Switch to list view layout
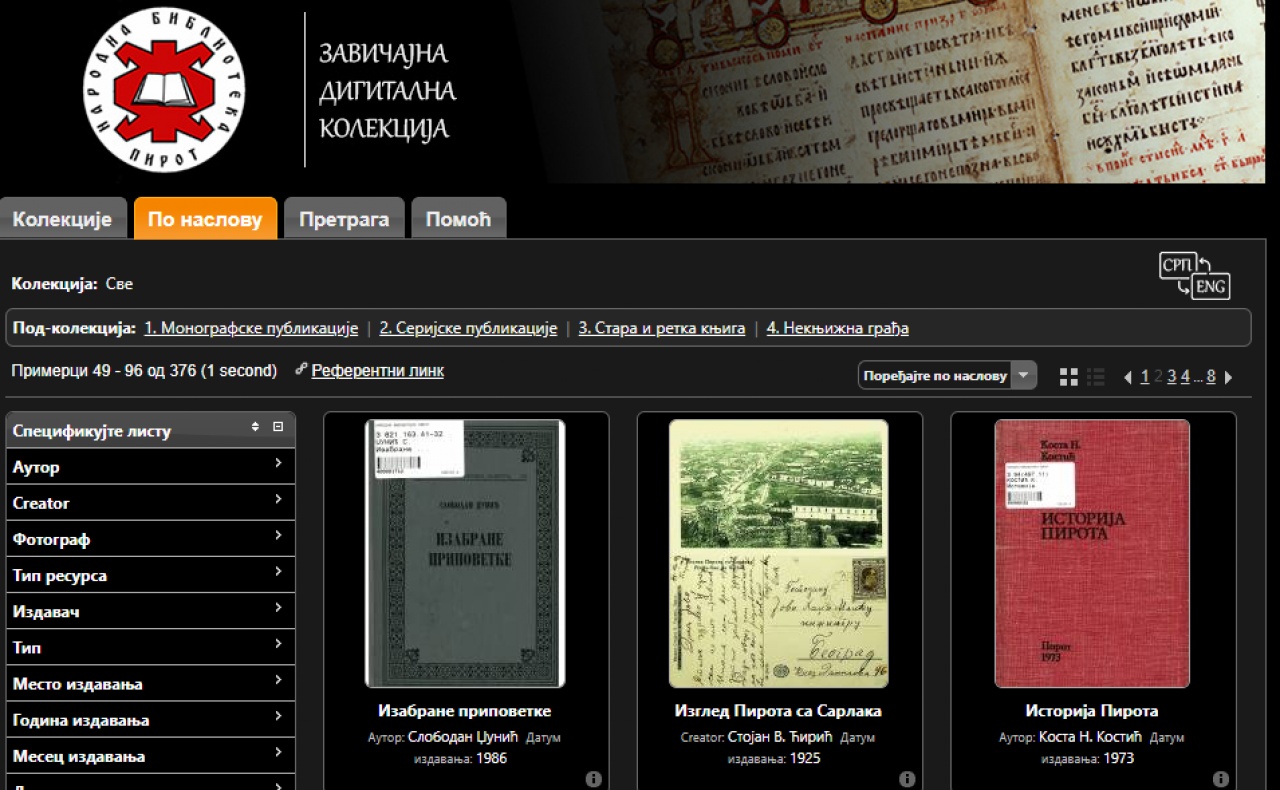The height and width of the screenshot is (790, 1280). pos(1096,377)
